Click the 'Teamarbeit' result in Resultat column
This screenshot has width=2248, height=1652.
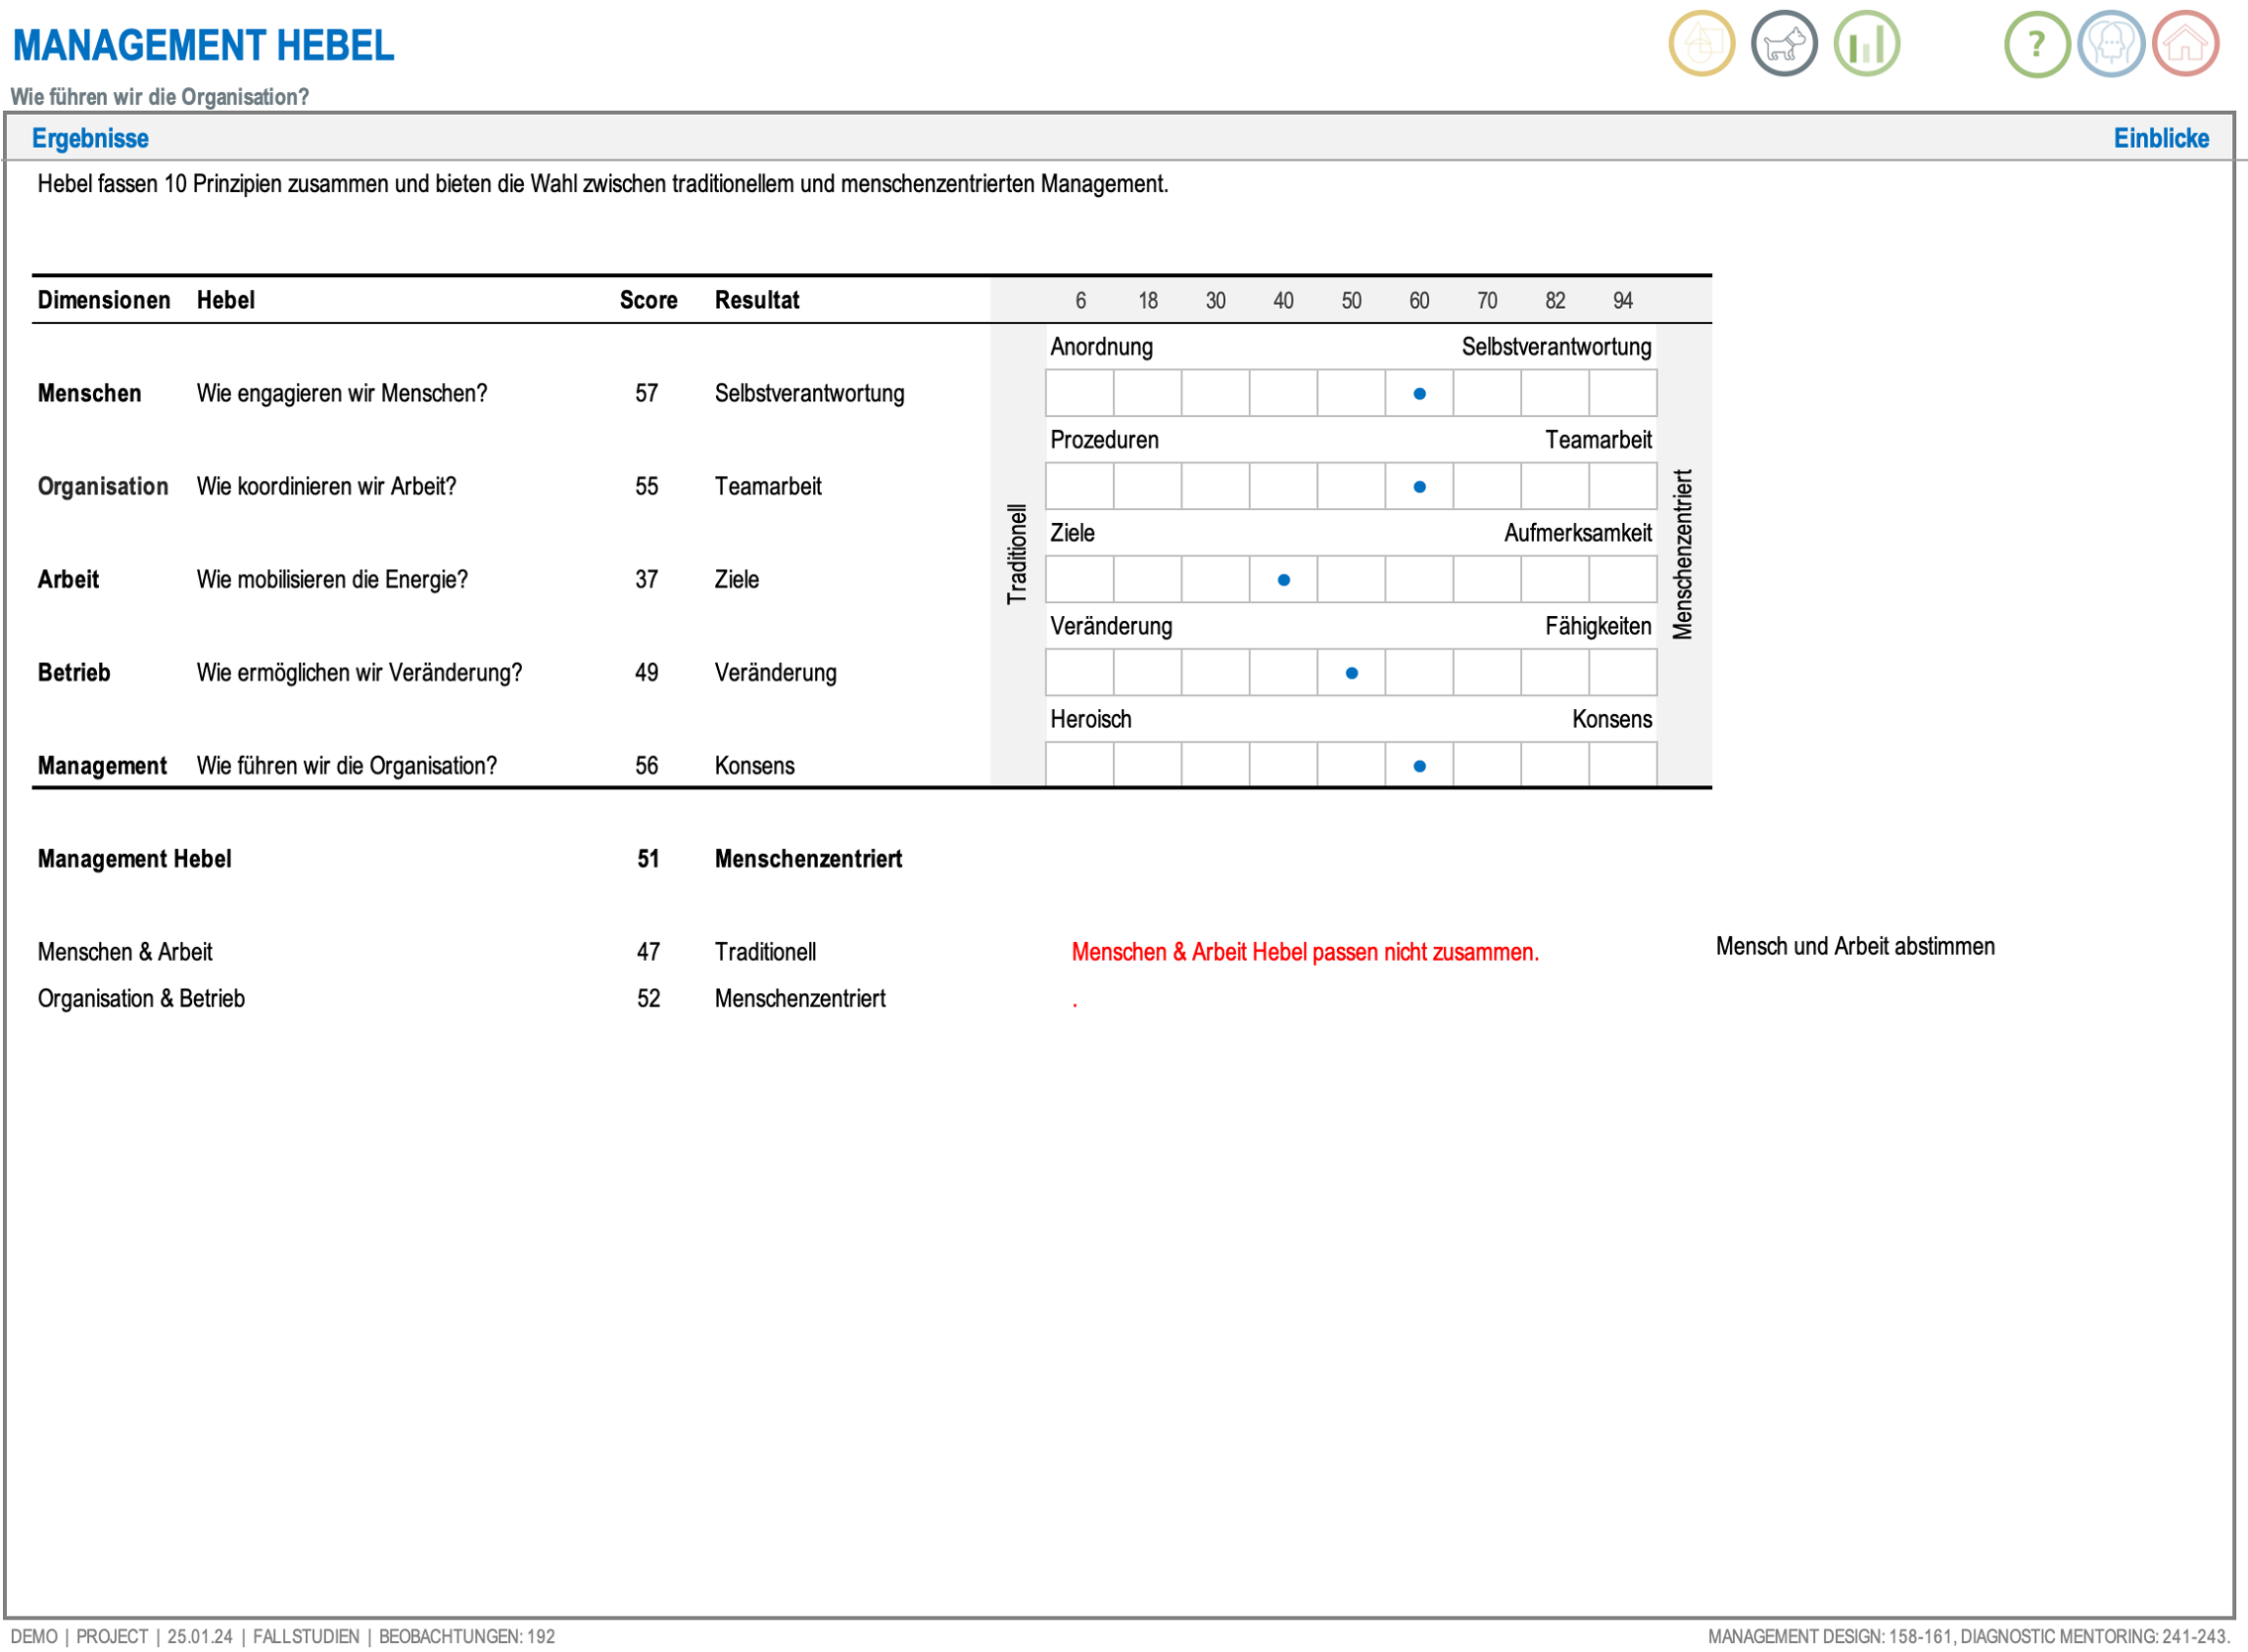768,487
